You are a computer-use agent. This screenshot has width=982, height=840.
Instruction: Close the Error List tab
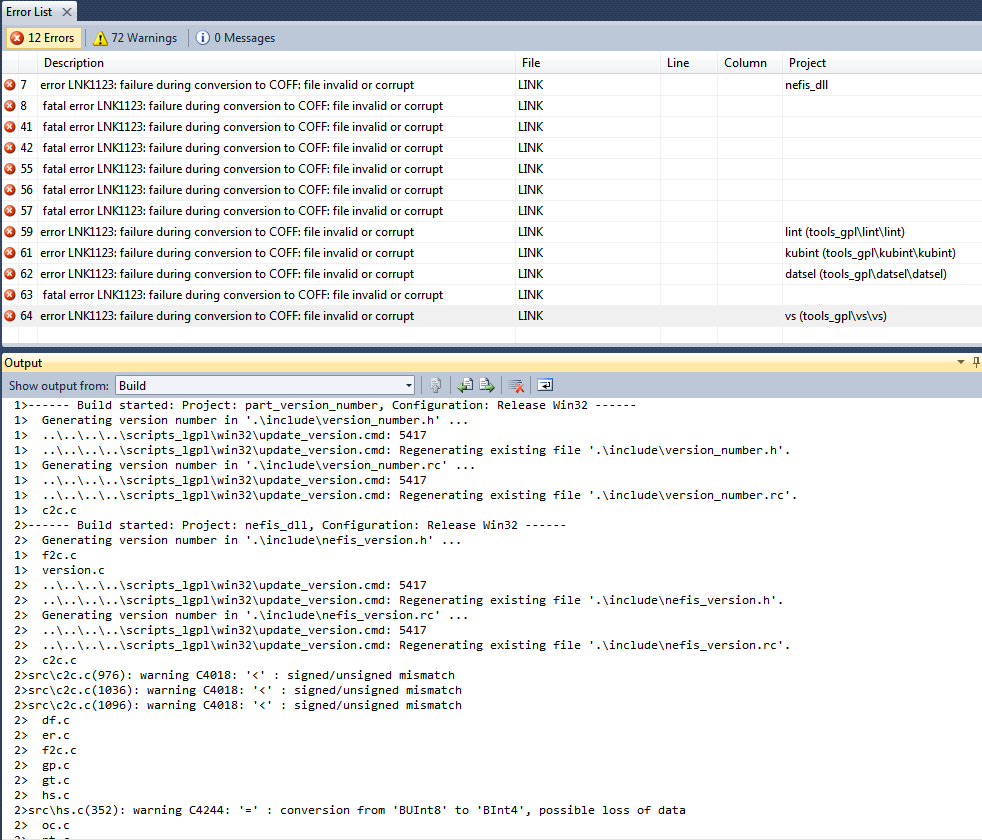67,11
